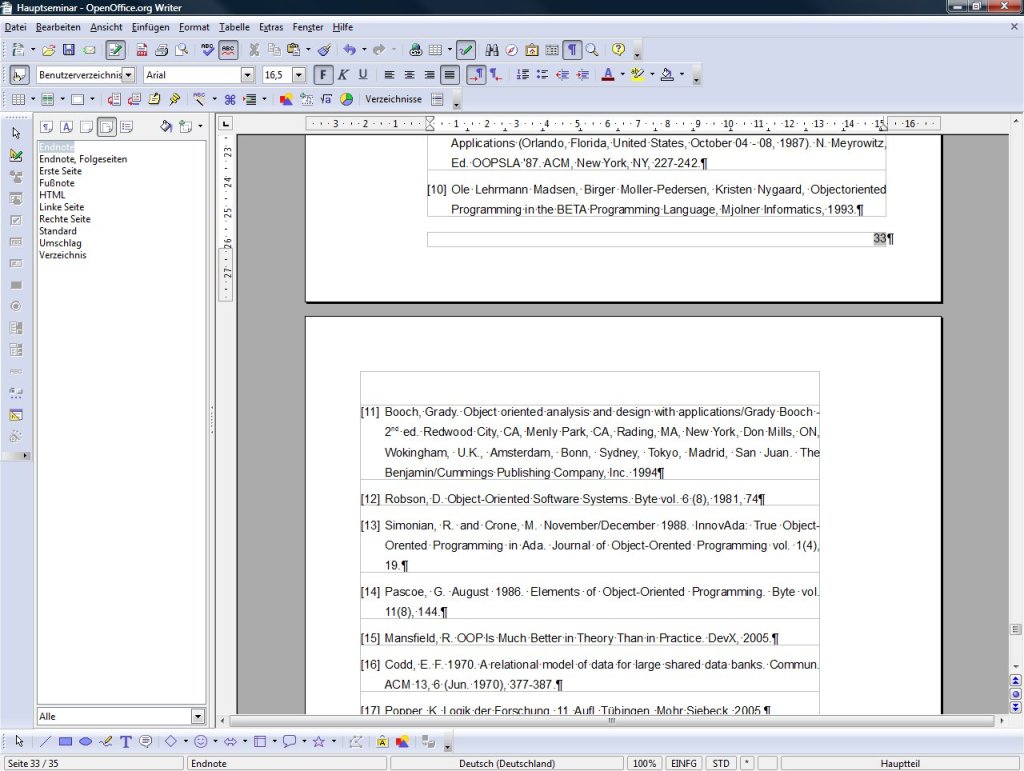This screenshot has height=771, width=1024.
Task: Show Paragraph Styles in the Styles panel
Action: pos(46,127)
